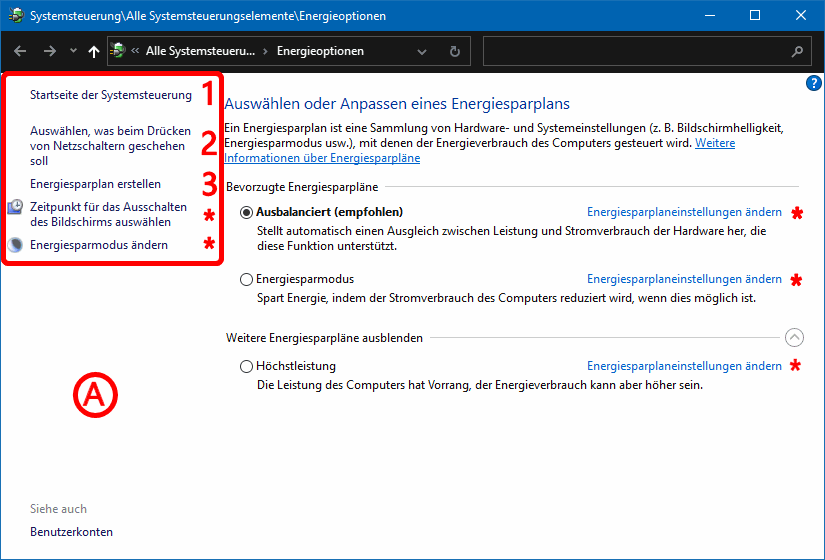This screenshot has height=560, width=825.
Task: Click the refresh icon in address bar
Action: point(454,51)
